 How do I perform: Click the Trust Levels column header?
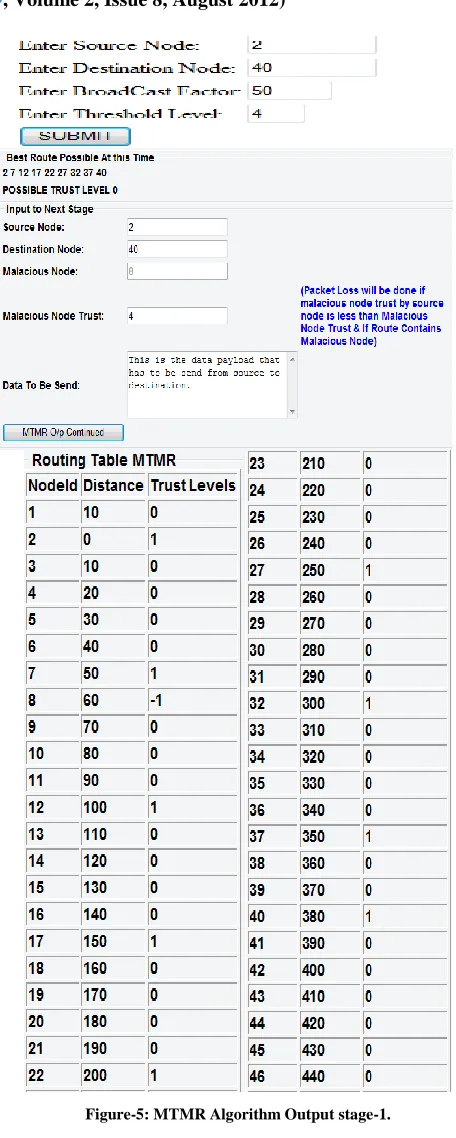click(192, 486)
